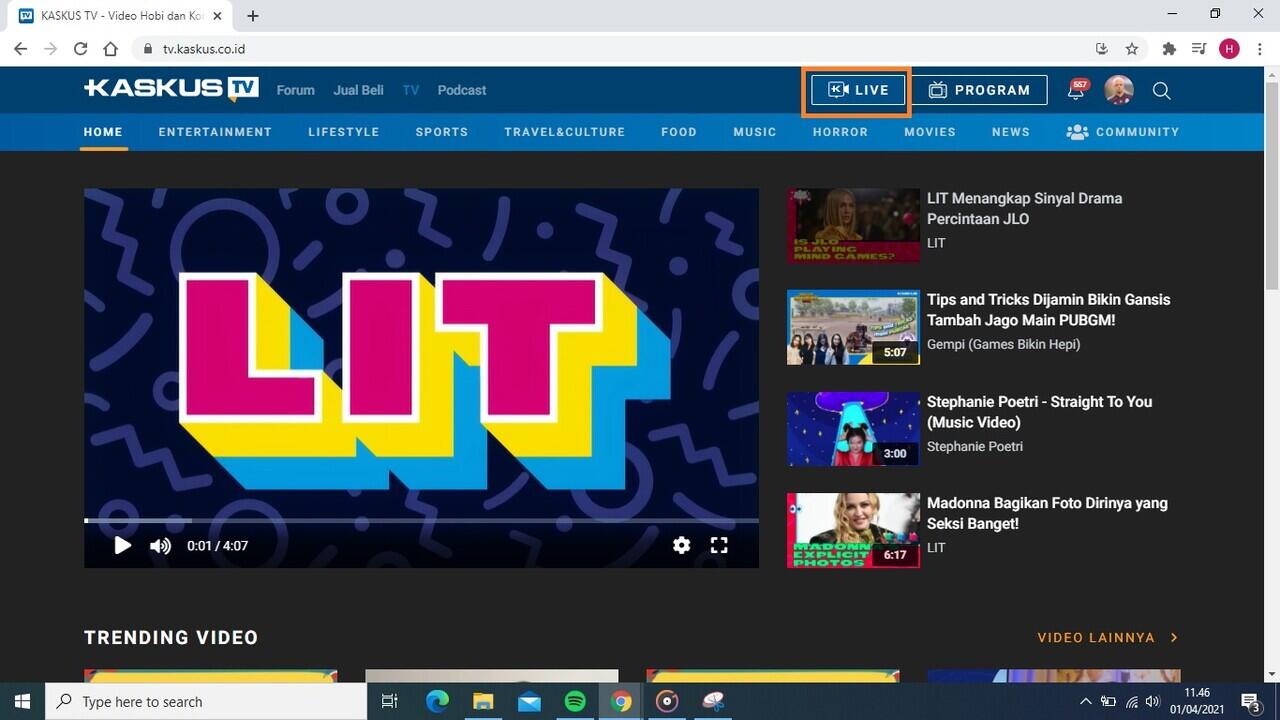The image size is (1280, 720).
Task: Switch to LIFESTYLE category tab
Action: tap(344, 132)
